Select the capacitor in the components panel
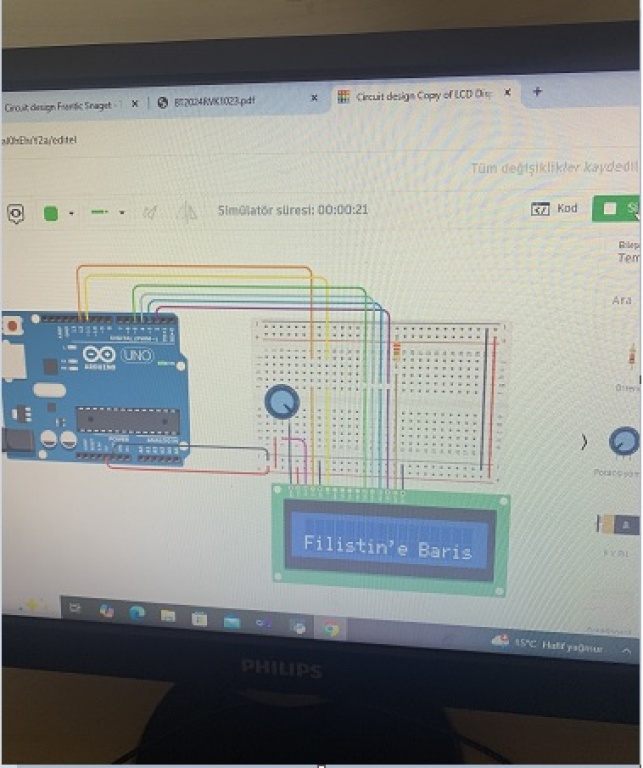Screen dimensions: 643x768 [619, 524]
